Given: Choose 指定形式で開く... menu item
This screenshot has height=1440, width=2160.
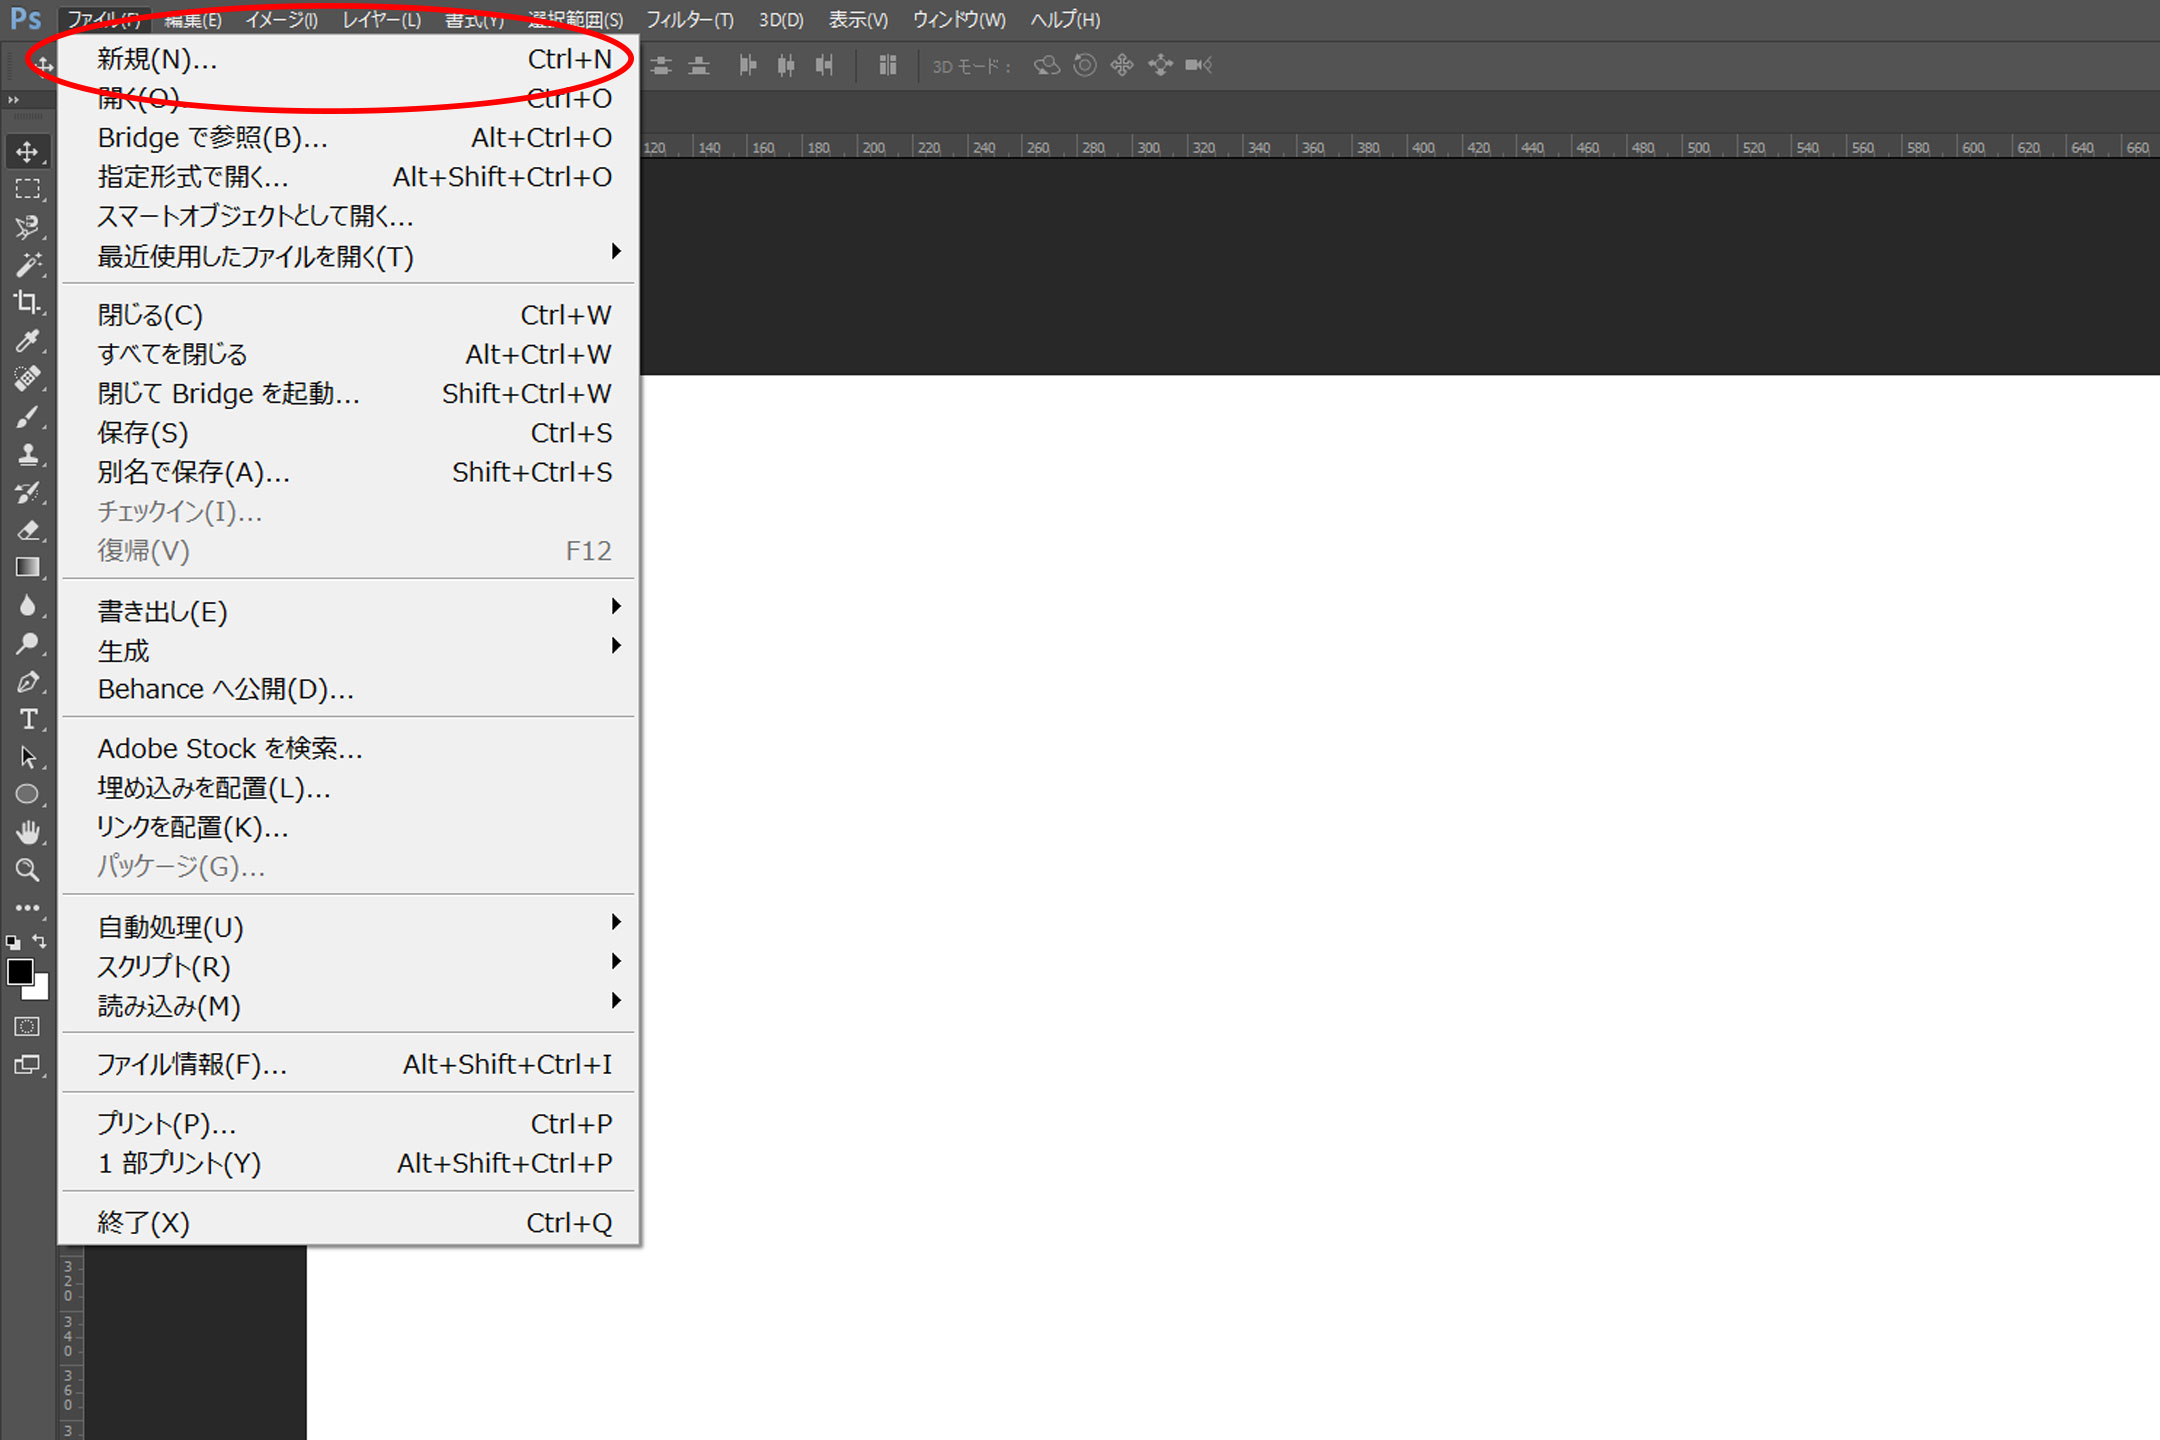Looking at the screenshot, I should click(350, 177).
